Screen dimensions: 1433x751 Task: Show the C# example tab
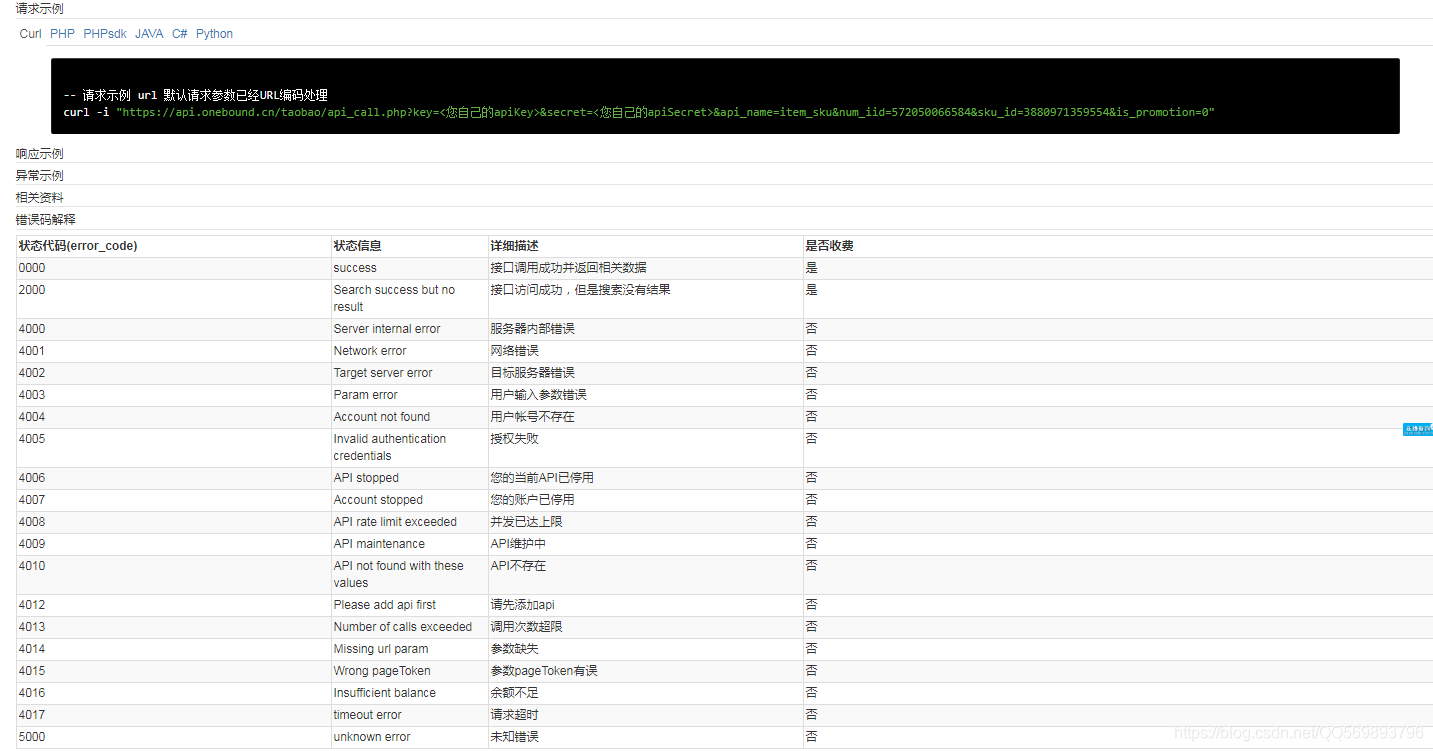180,34
